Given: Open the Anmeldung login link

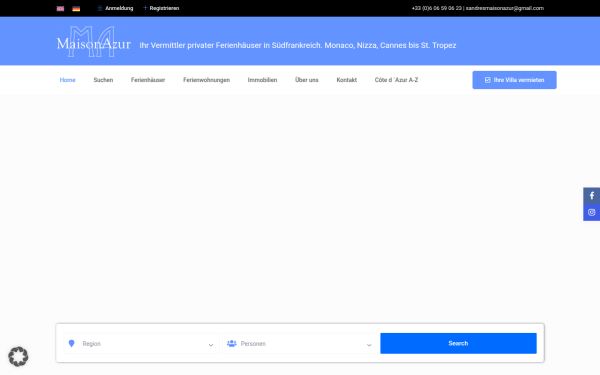Looking at the screenshot, I should click(x=116, y=8).
